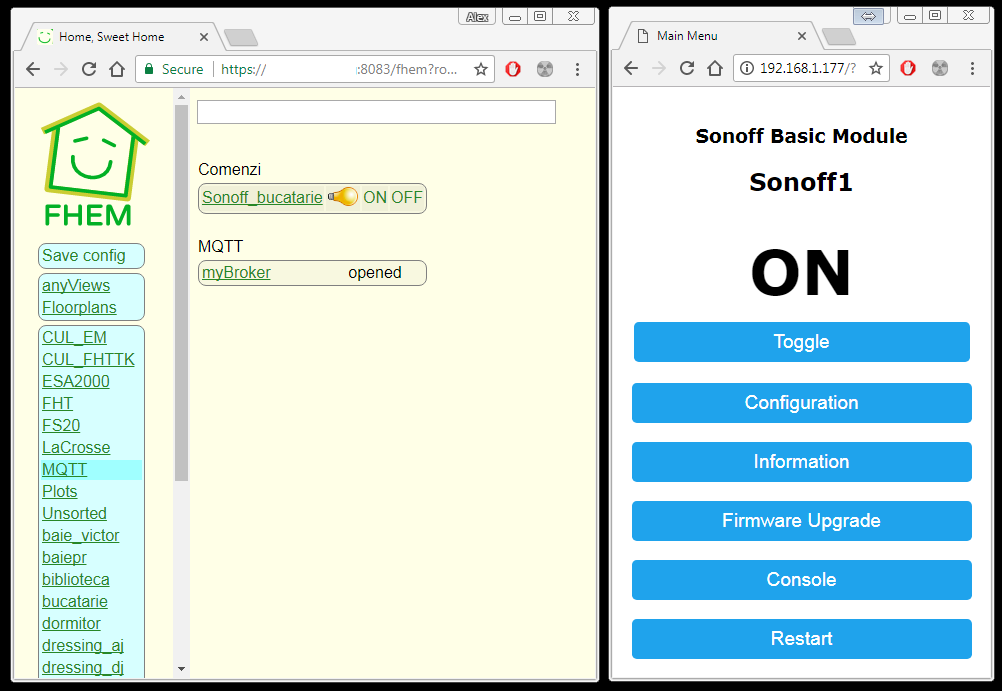
Task: Reload the FHEM page
Action: (89, 69)
